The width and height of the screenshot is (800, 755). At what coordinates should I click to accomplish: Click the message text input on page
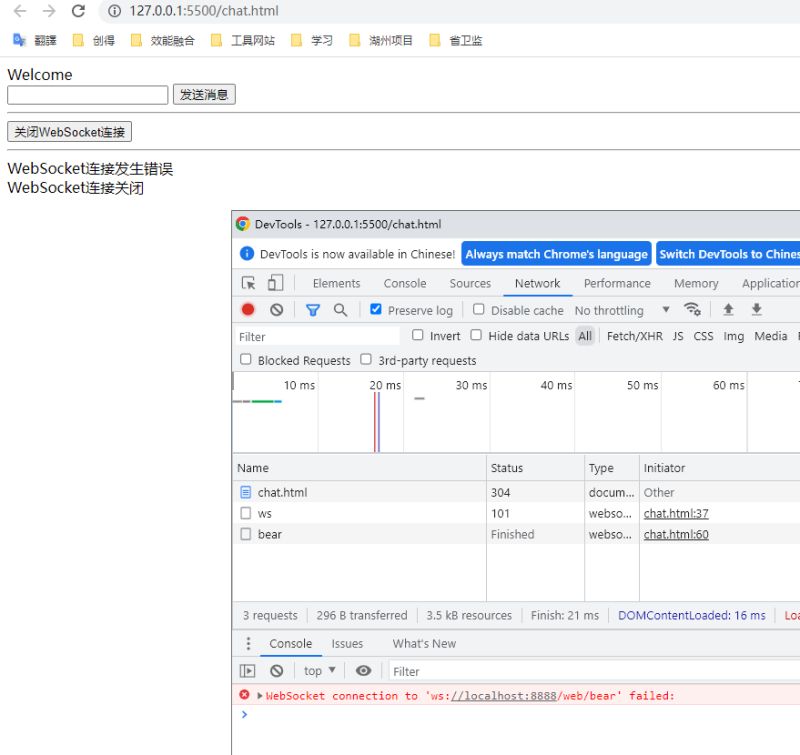[88, 95]
